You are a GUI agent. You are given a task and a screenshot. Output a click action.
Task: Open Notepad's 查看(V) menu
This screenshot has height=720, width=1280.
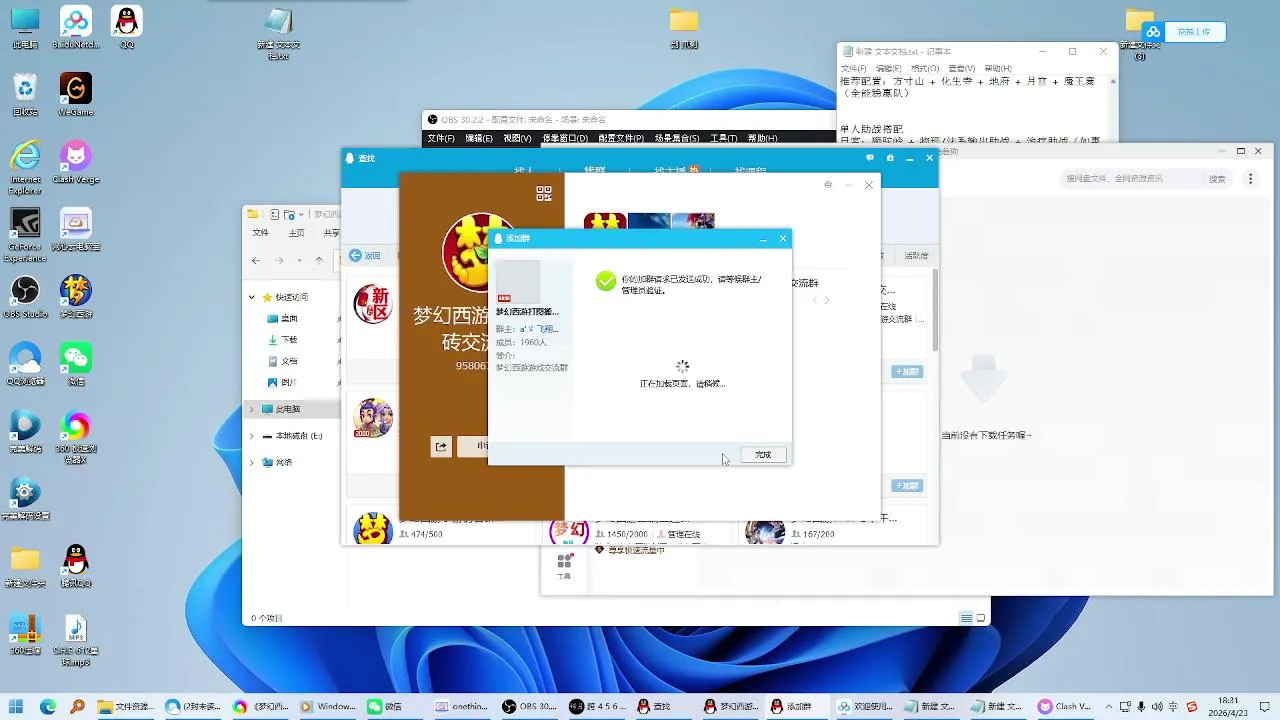(x=961, y=69)
